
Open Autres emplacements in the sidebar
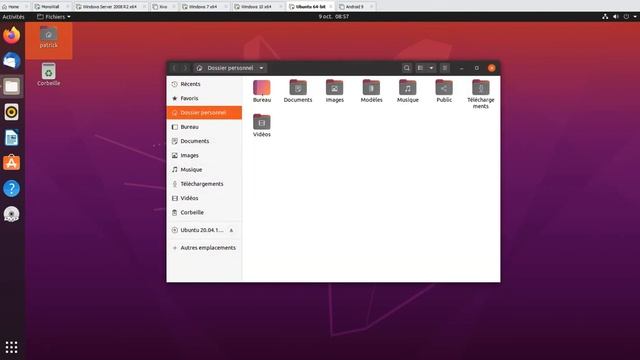[204, 248]
